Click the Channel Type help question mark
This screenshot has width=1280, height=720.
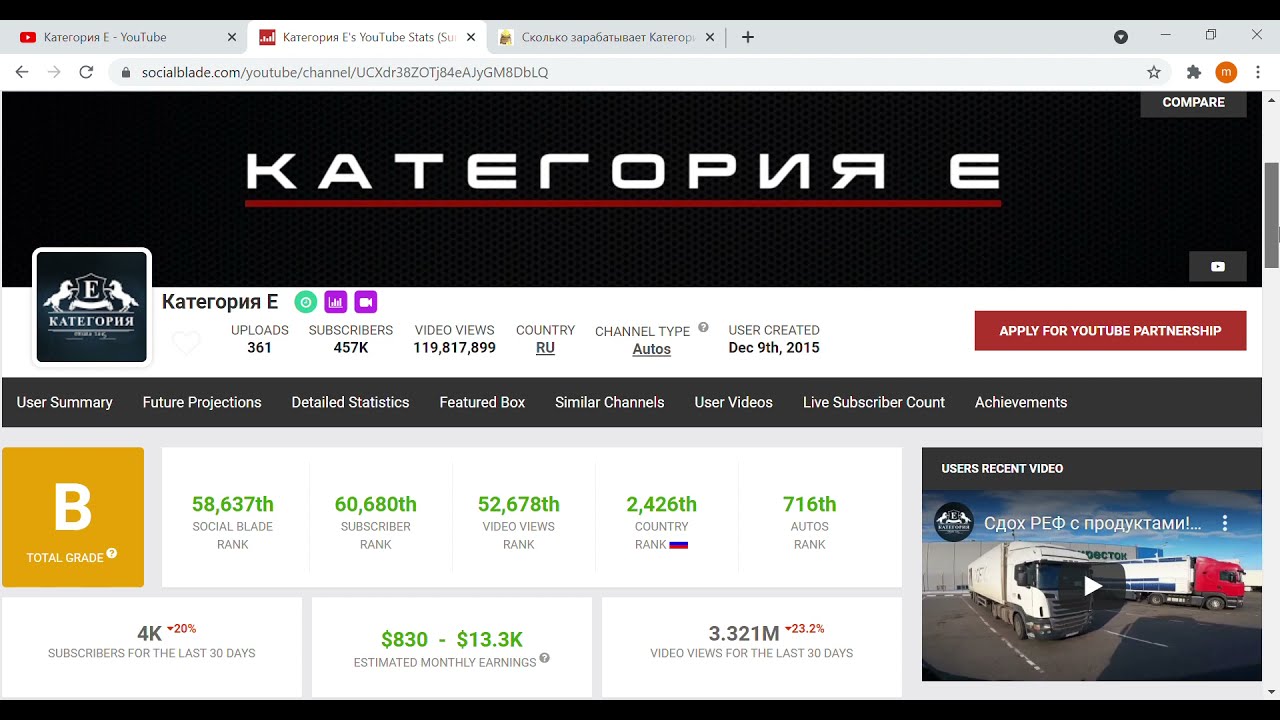point(703,327)
